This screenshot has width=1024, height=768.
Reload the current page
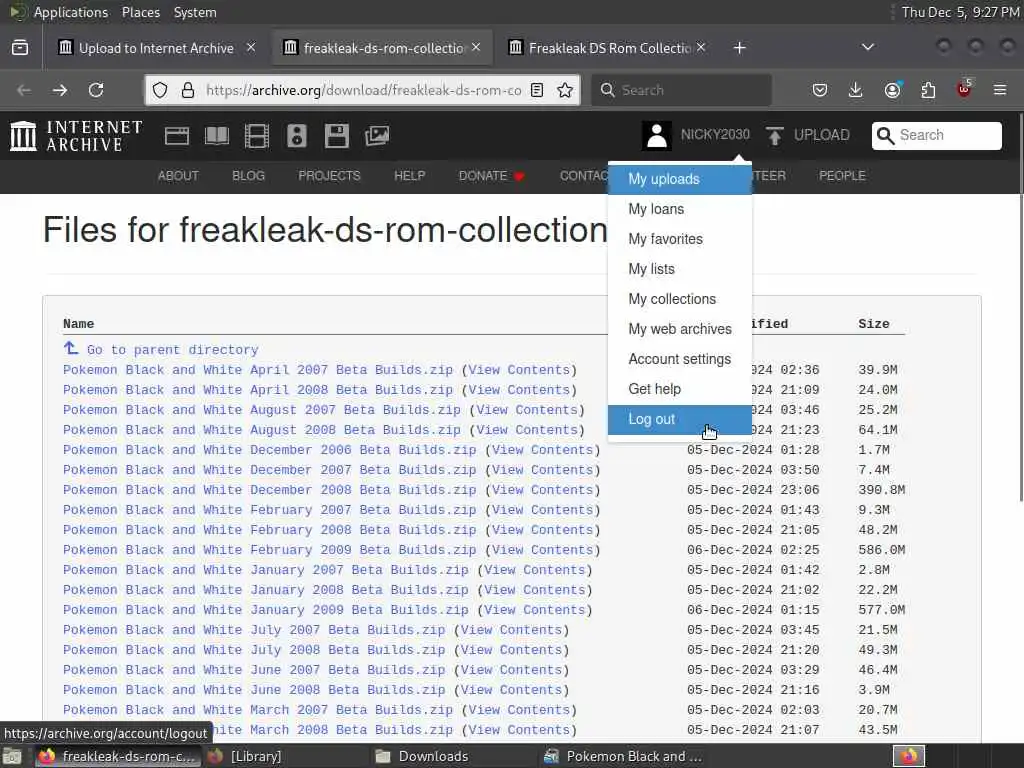(x=96, y=90)
